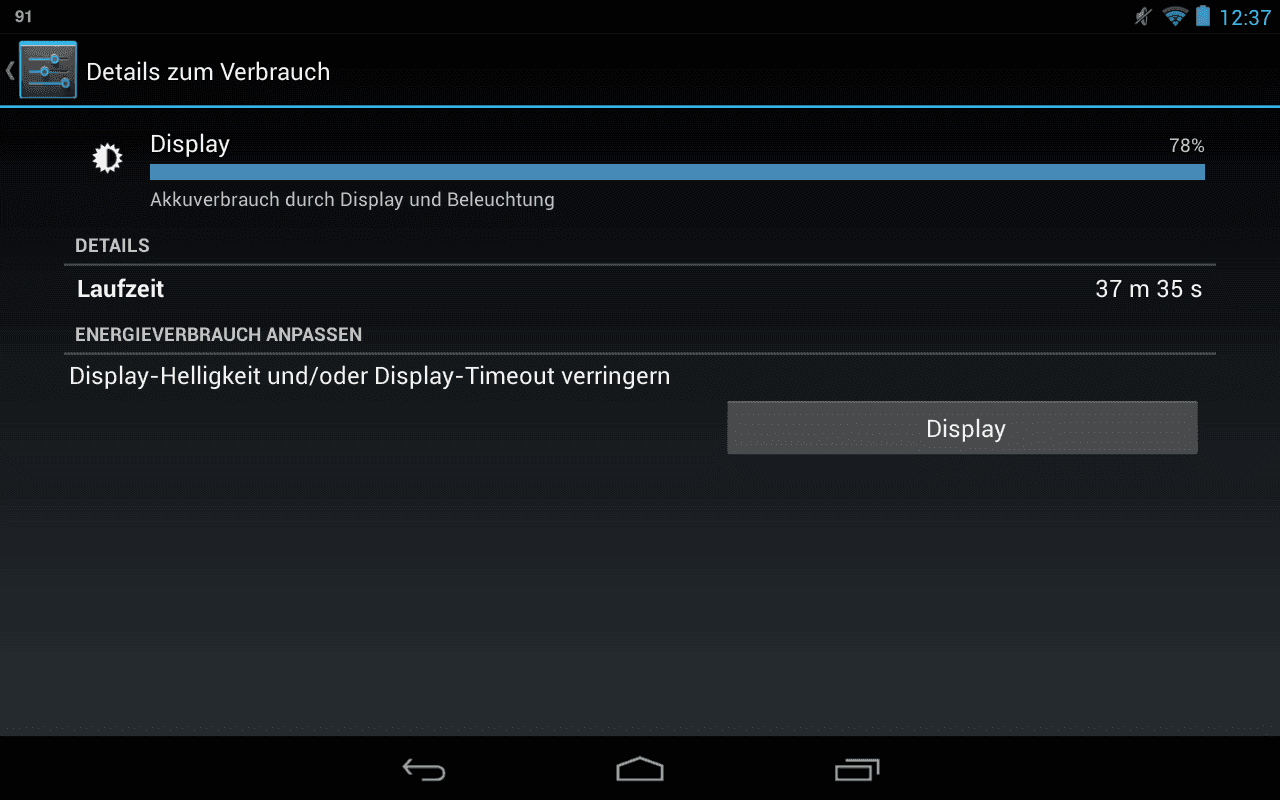1280x800 pixels.
Task: Click the blue Display usage bar
Action: tap(677, 172)
